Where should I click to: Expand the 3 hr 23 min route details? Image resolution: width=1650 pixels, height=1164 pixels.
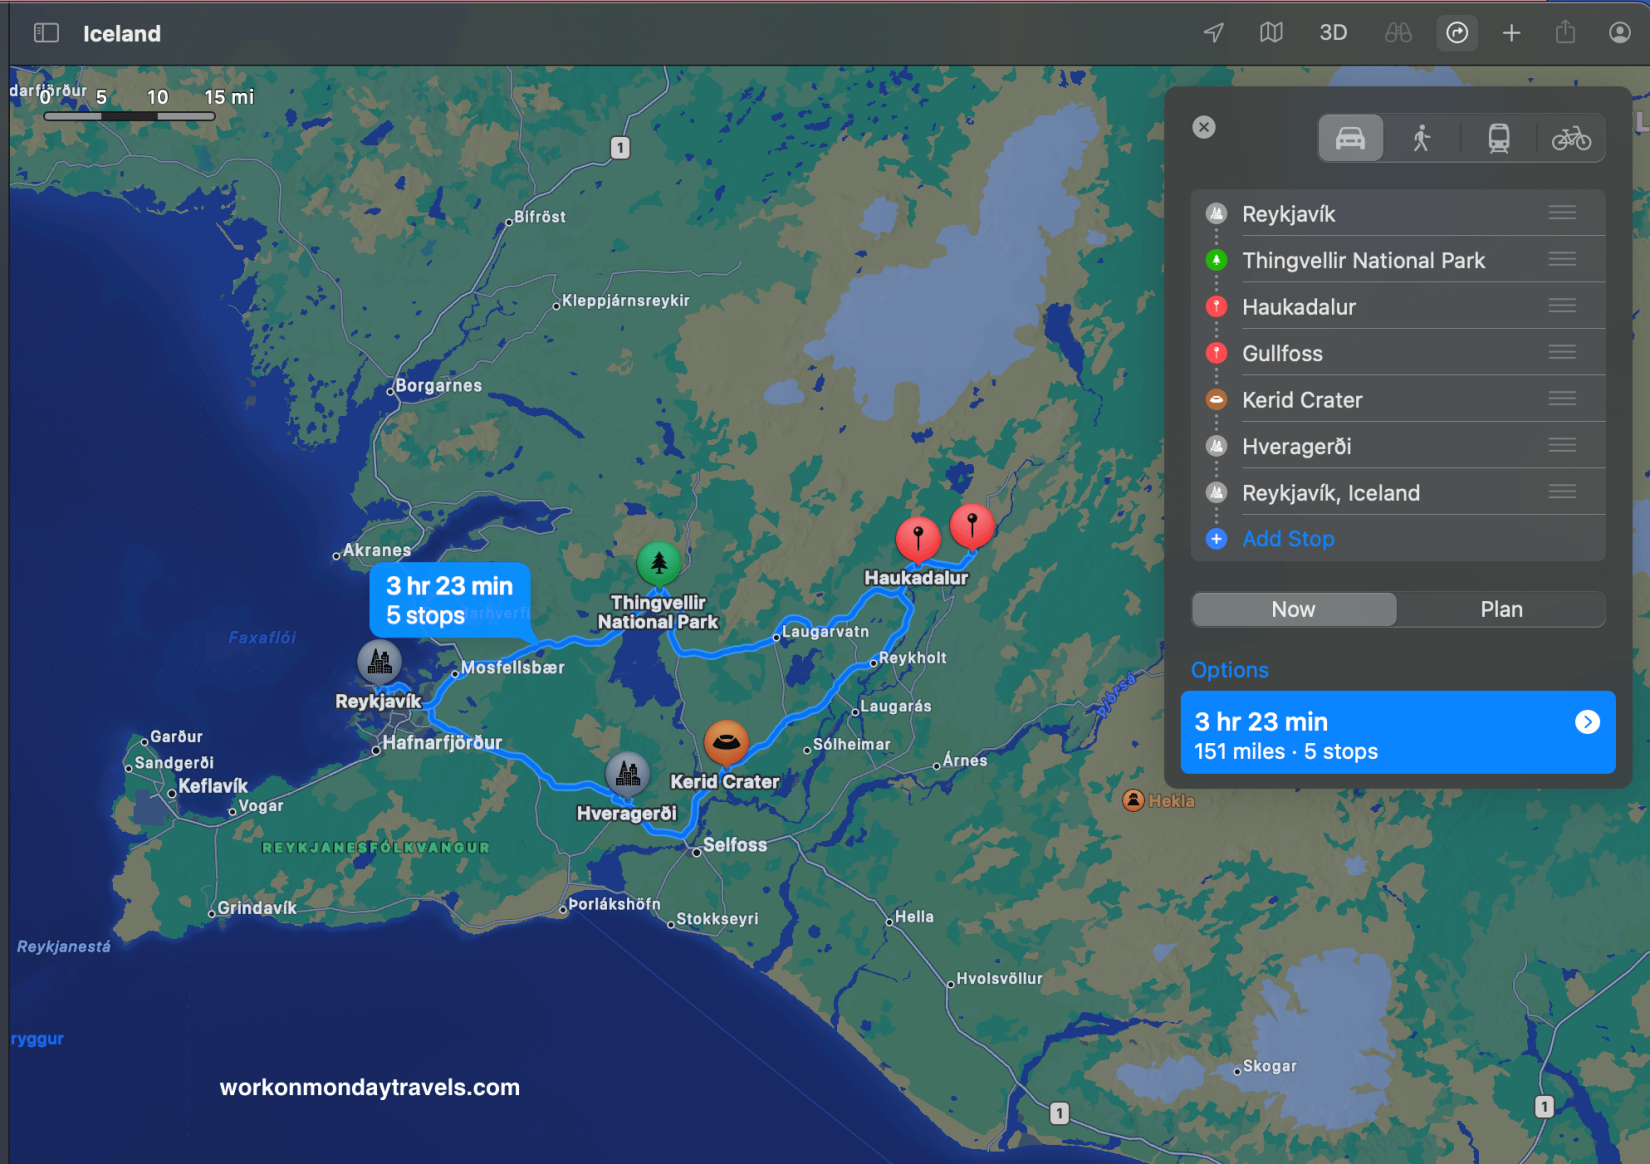[1587, 722]
